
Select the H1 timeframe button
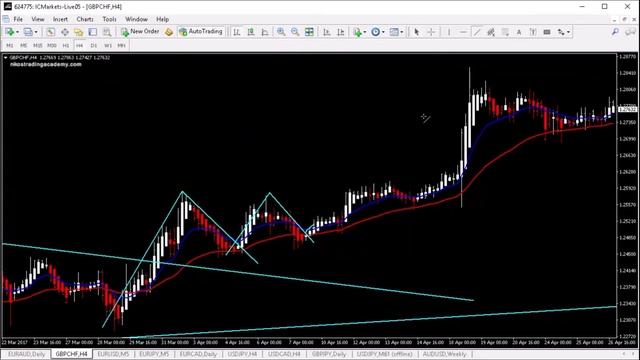66,45
